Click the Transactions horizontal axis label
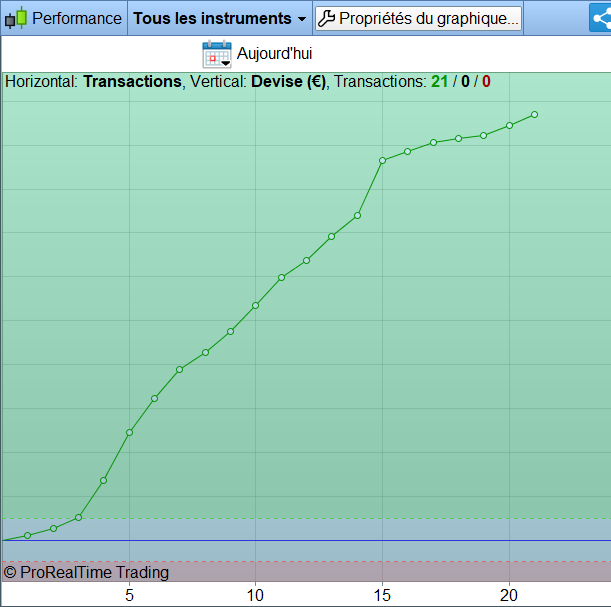Screen dimensions: 611x607 coord(132,81)
